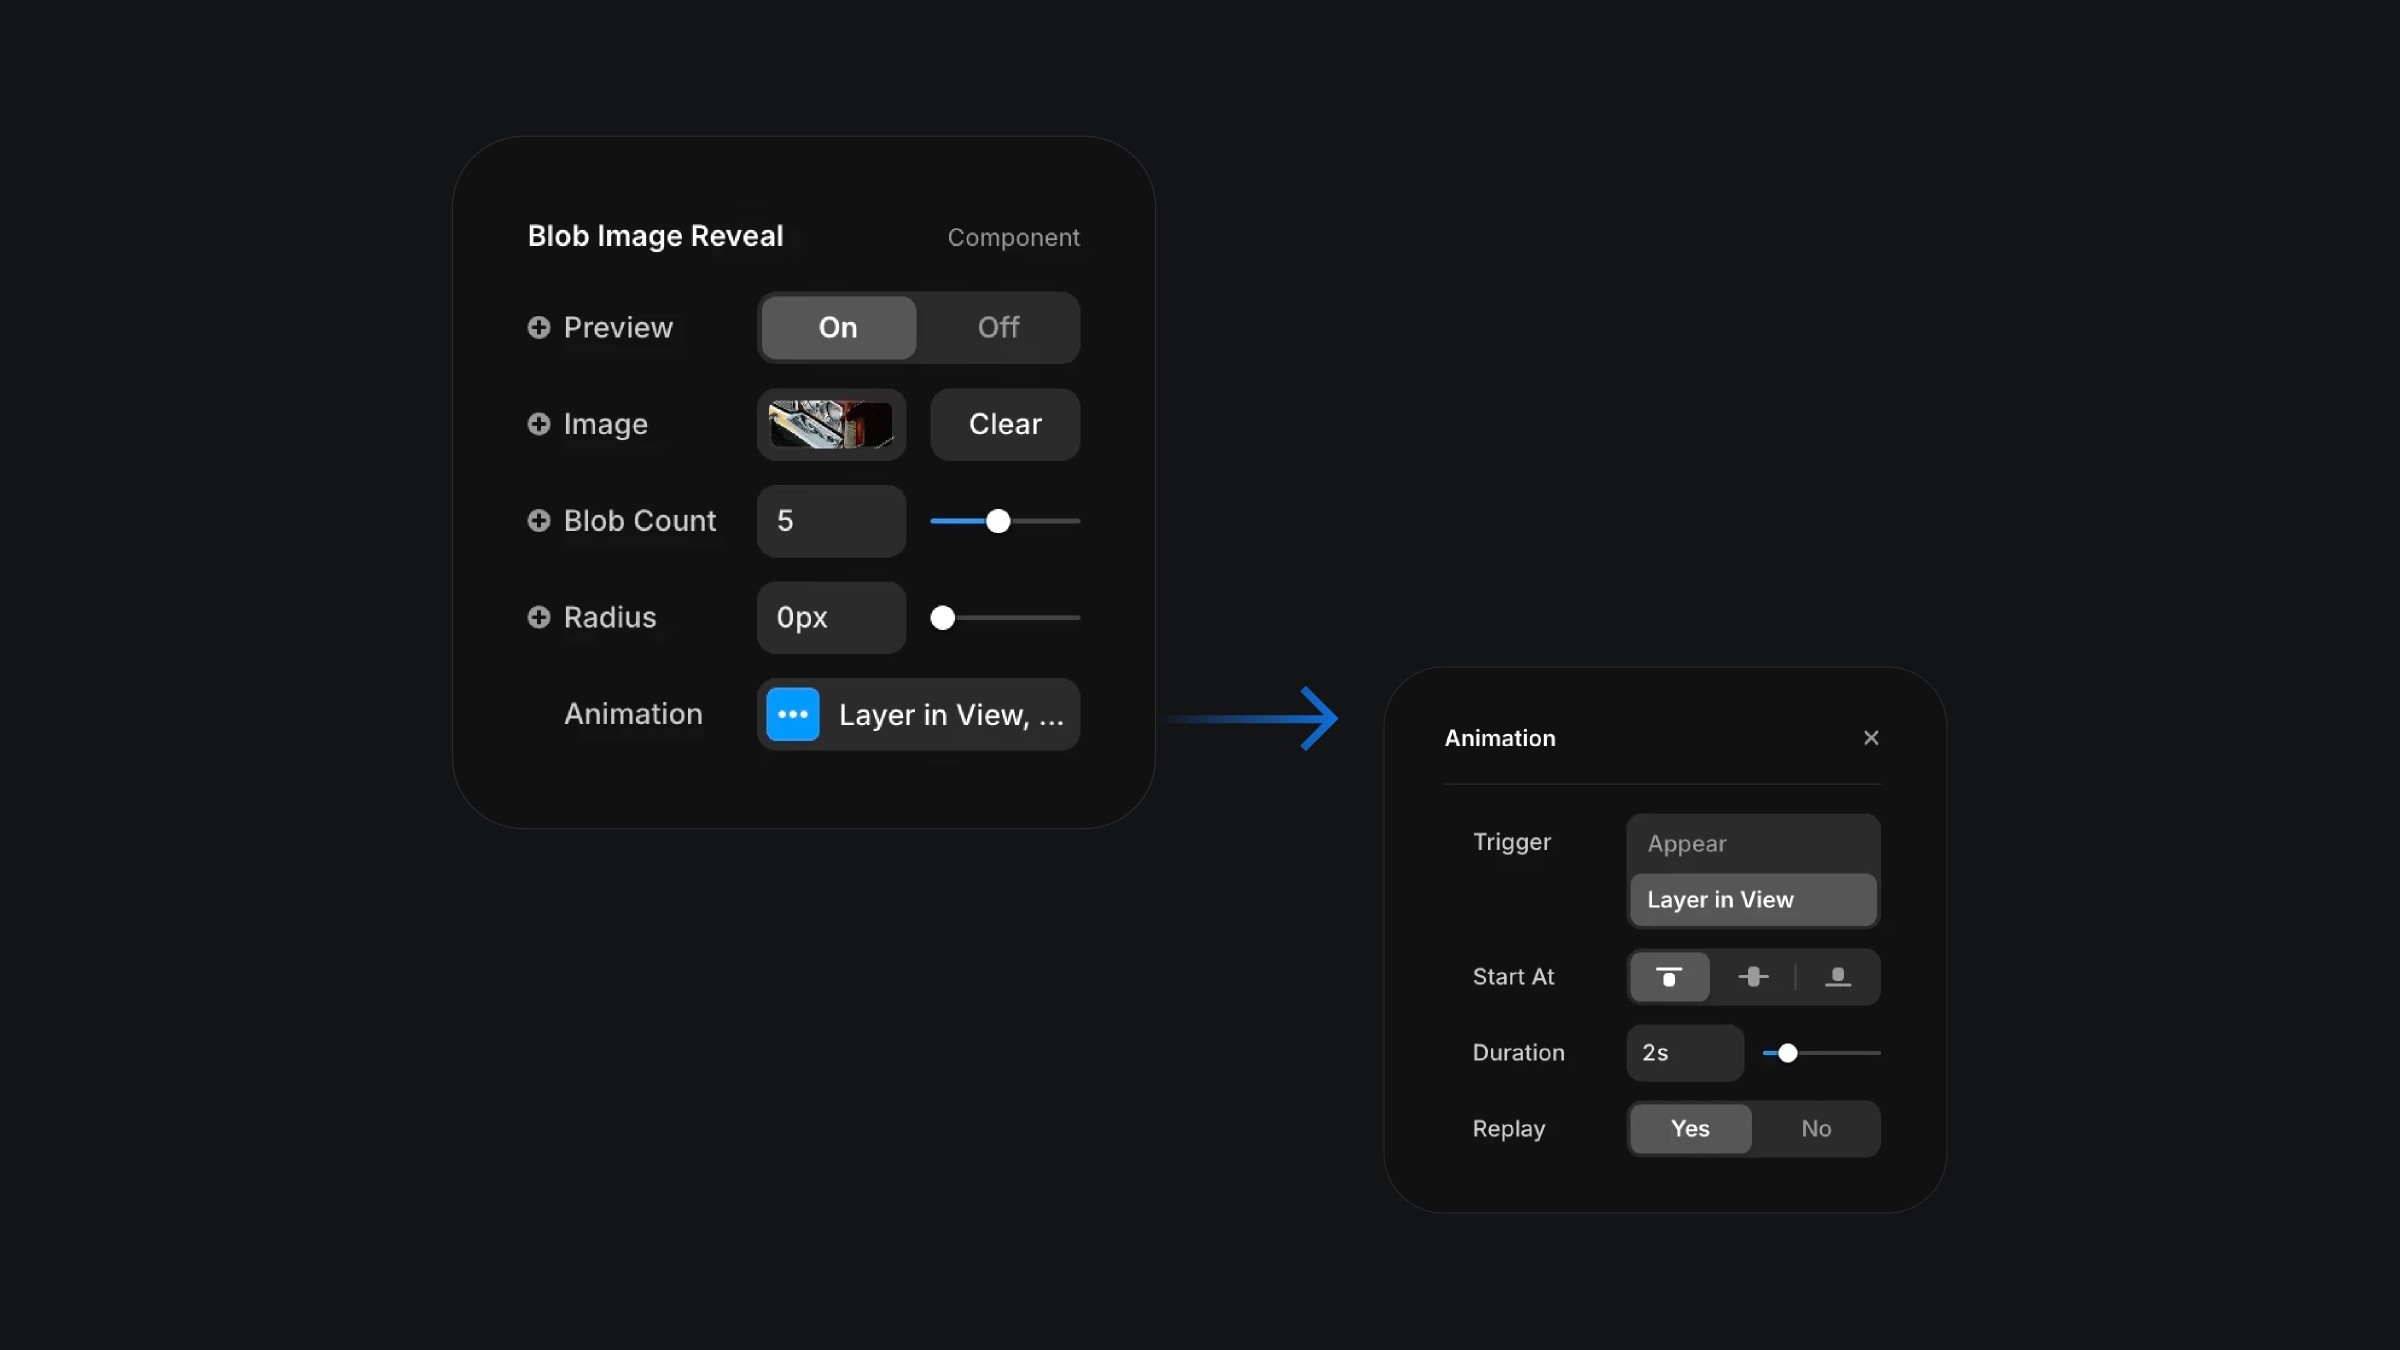This screenshot has width=2400, height=1350.
Task: Keep Replay enabled by selecting Yes
Action: [1689, 1128]
